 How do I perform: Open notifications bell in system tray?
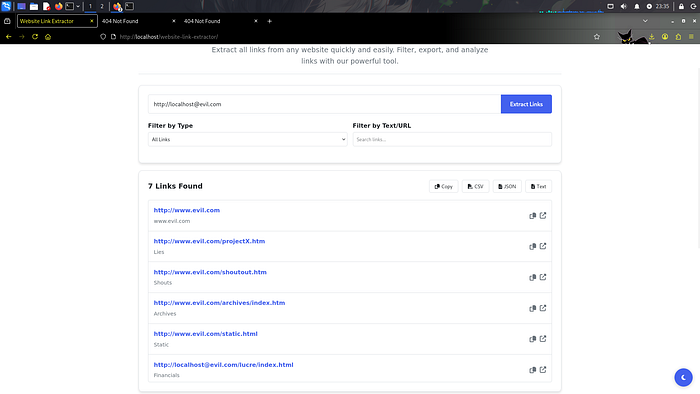[637, 6]
